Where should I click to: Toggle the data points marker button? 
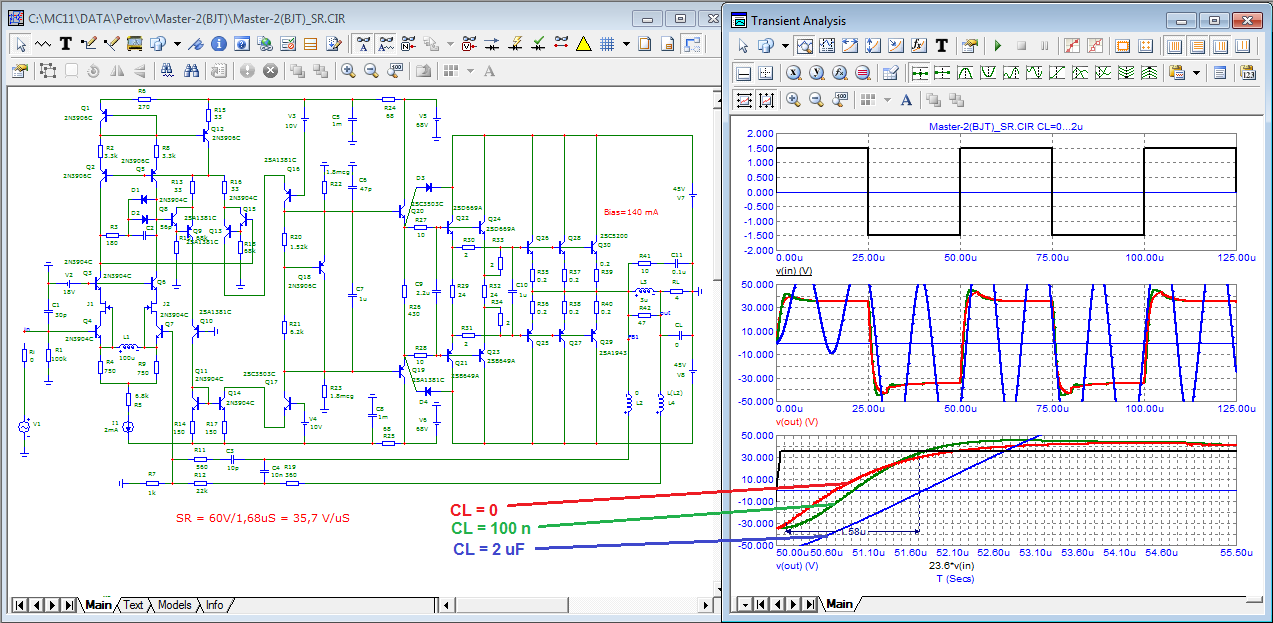point(1071,46)
